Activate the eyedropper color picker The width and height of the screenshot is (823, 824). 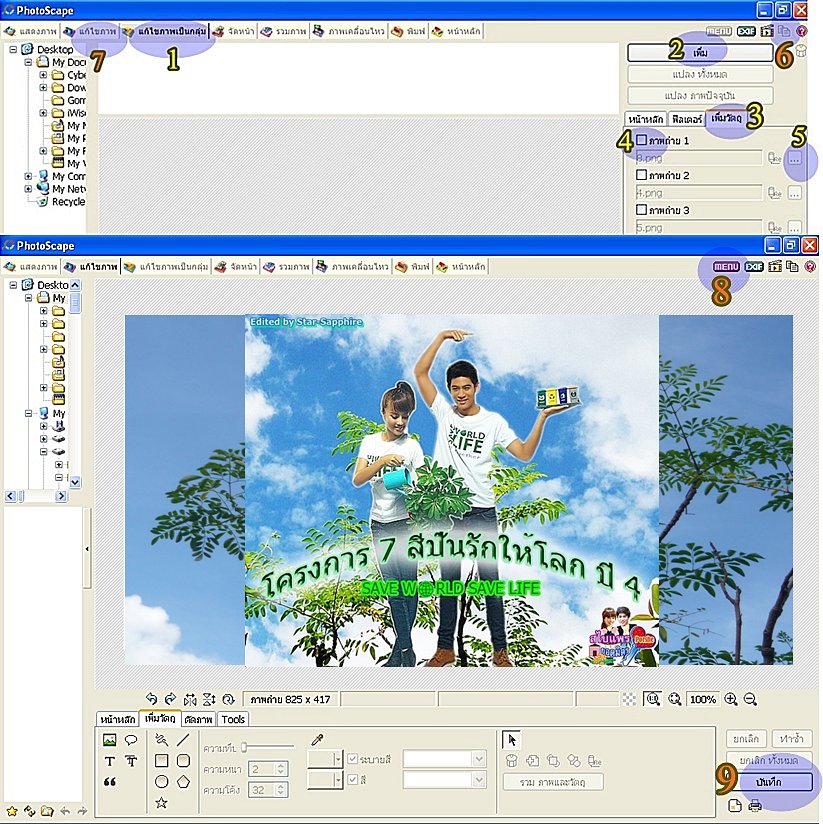point(317,740)
